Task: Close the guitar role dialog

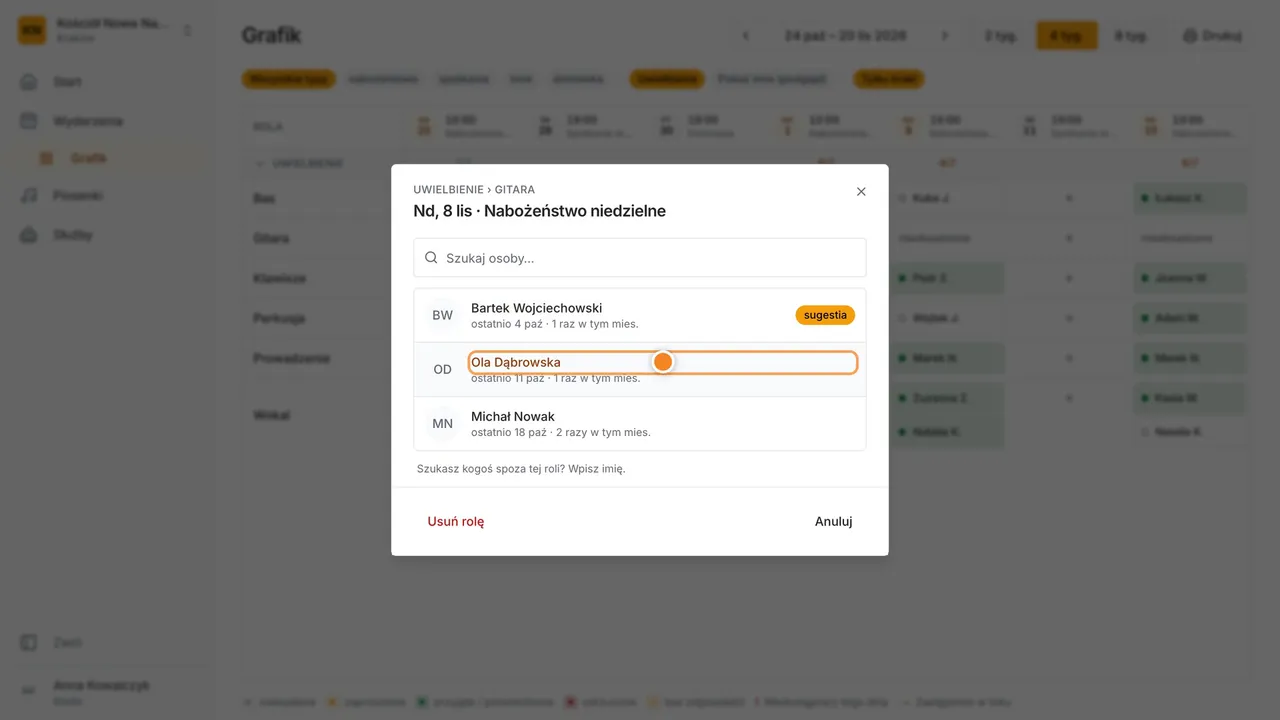Action: point(861,191)
